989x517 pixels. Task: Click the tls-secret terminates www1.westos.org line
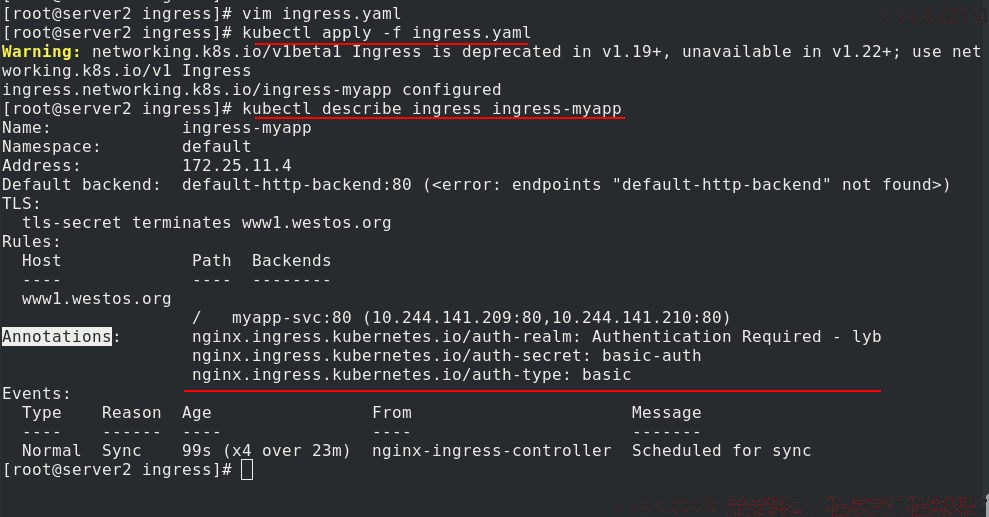[206, 223]
